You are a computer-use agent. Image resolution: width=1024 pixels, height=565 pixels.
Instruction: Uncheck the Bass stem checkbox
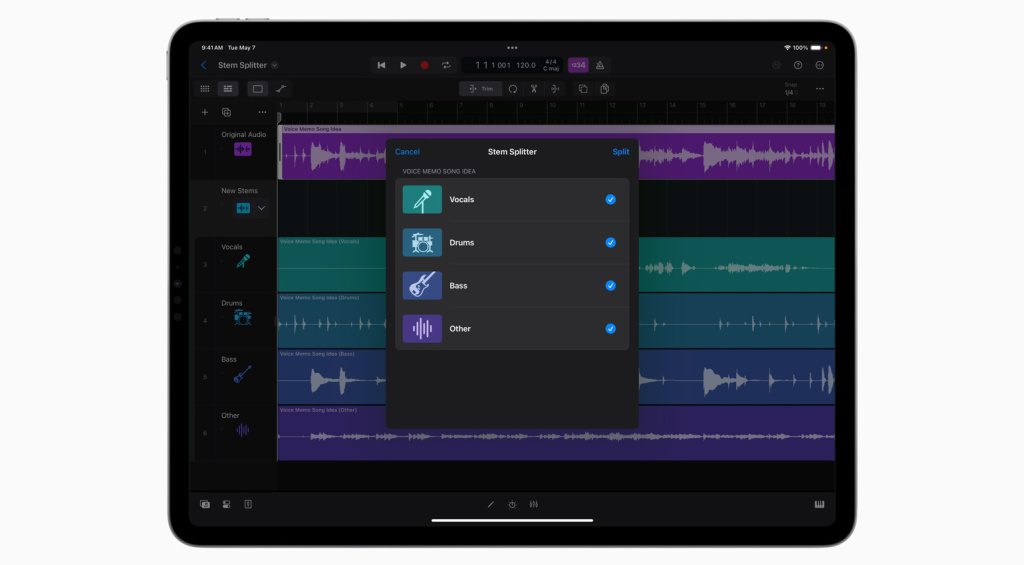click(611, 285)
